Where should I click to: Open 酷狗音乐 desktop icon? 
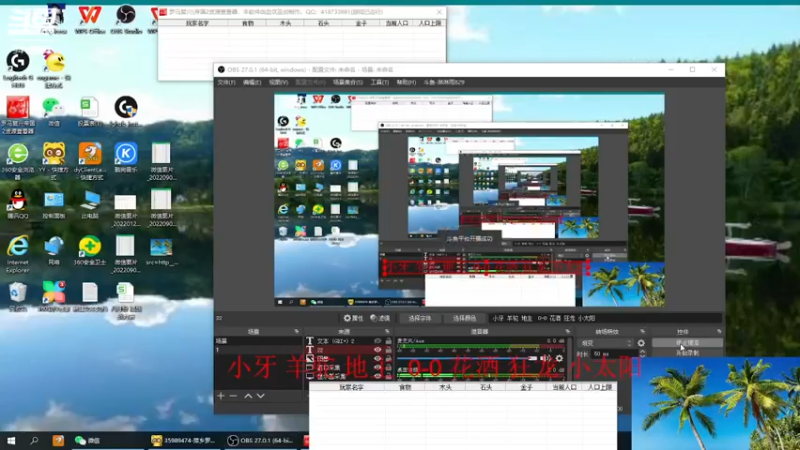coord(126,158)
